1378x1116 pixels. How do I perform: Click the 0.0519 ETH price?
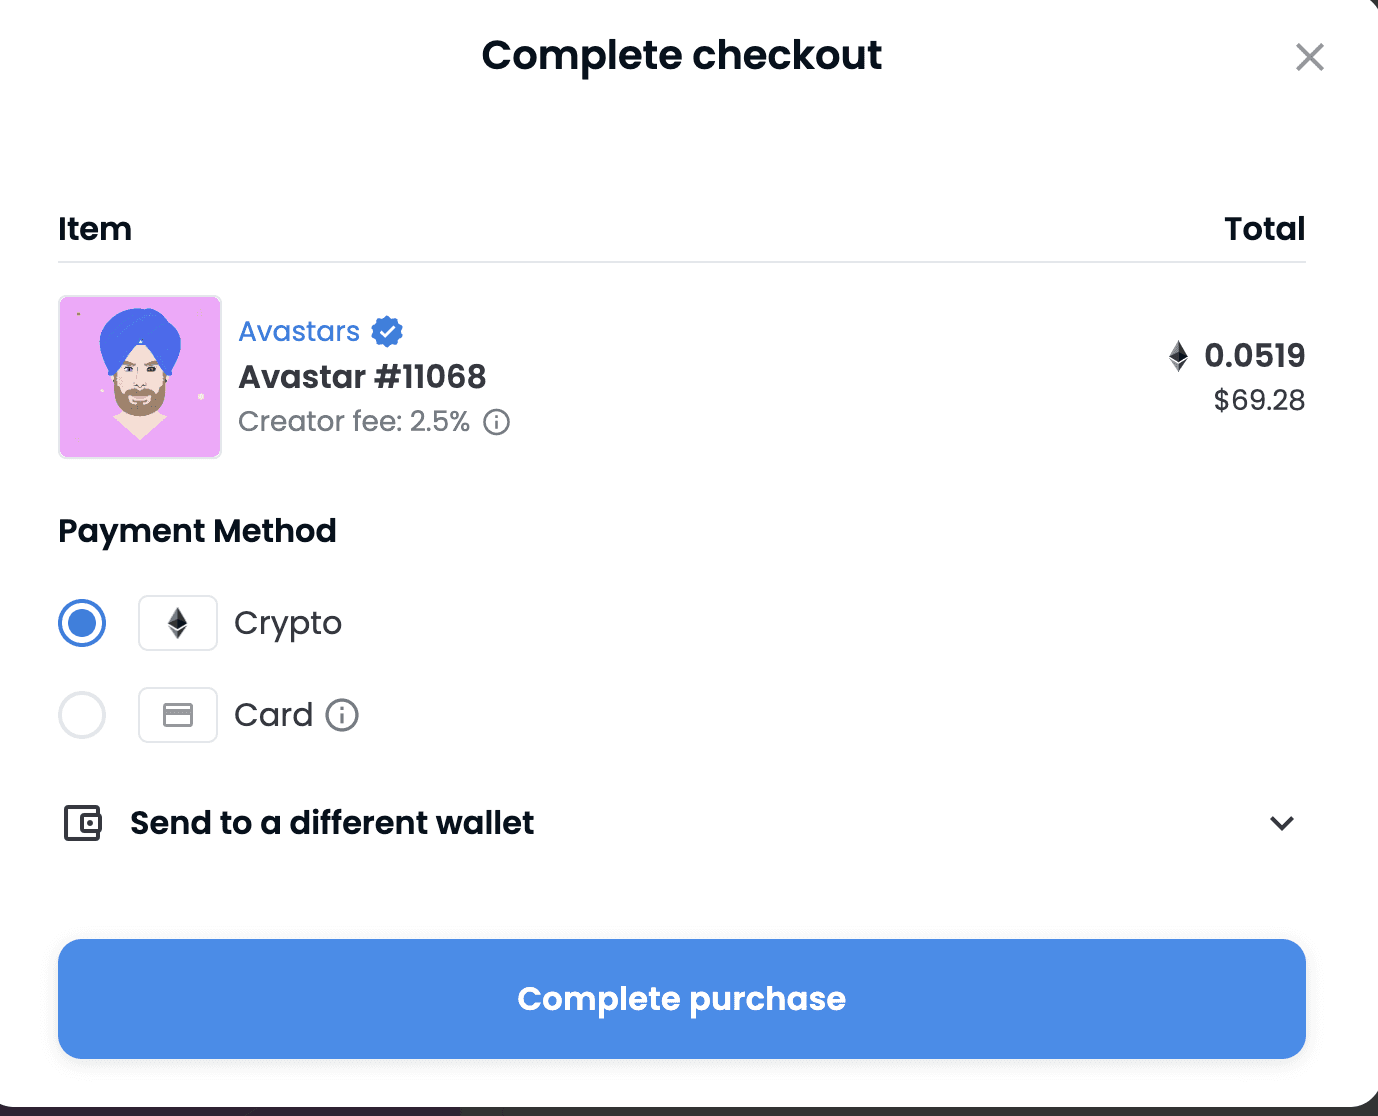(x=1254, y=355)
